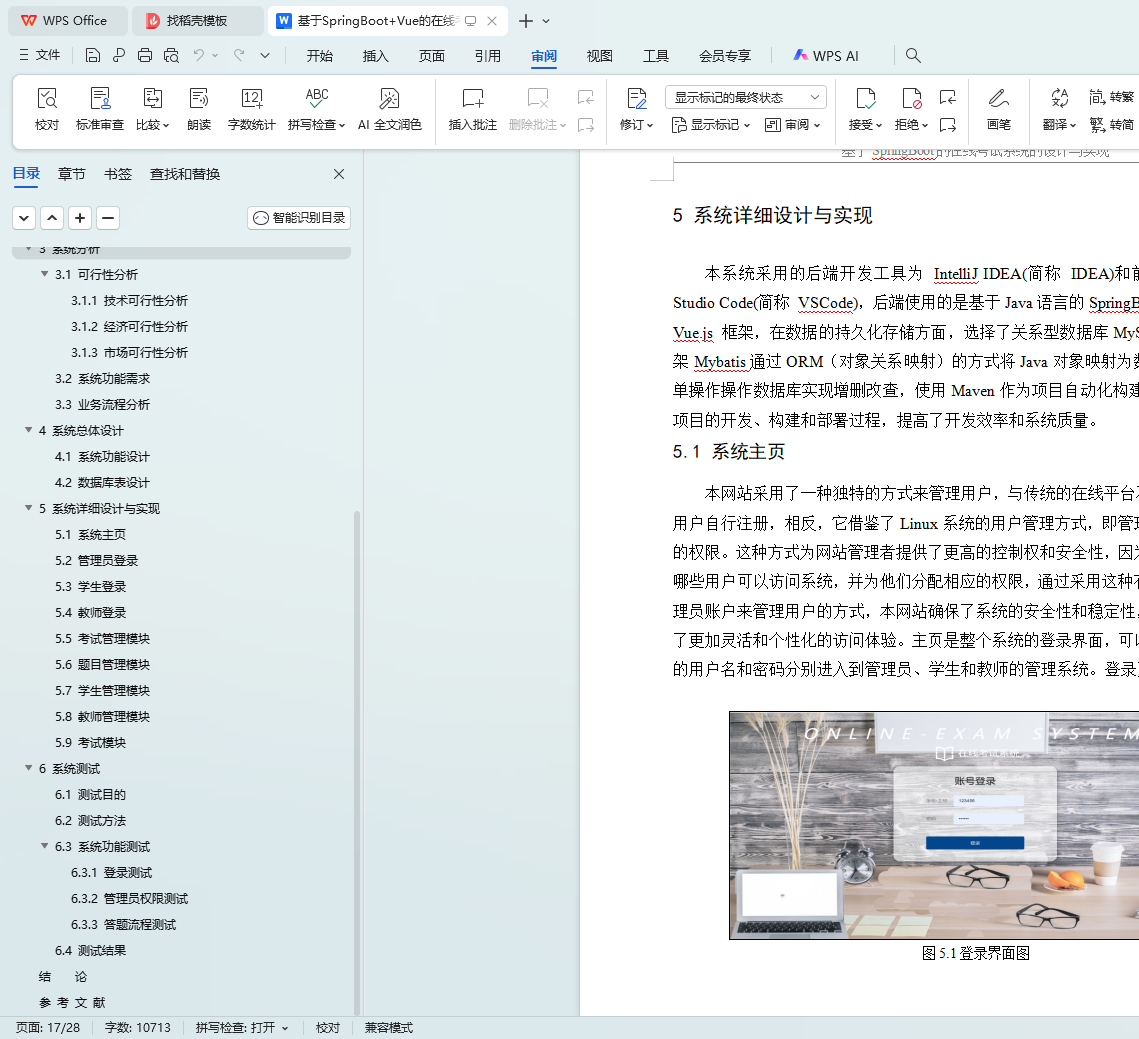Click 插入批注 insert comment icon
The height and width of the screenshot is (1039, 1139).
(472, 99)
